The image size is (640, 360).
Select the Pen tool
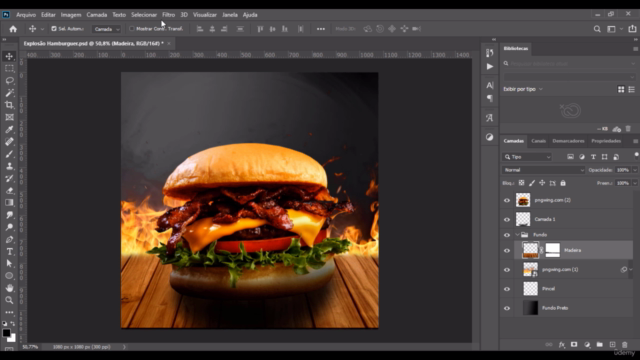[x=9, y=239]
